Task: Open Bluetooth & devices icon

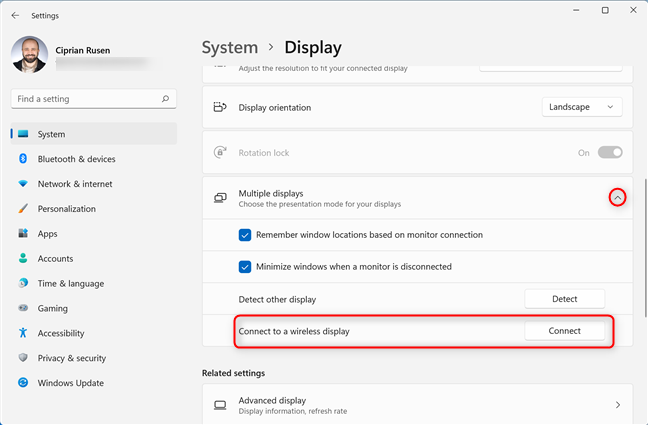Action: pos(23,159)
